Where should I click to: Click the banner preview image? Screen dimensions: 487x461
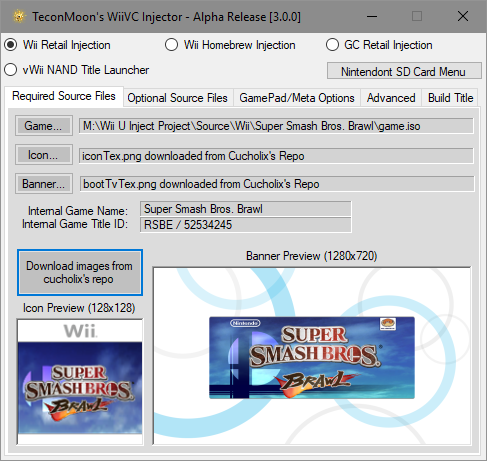coord(312,356)
